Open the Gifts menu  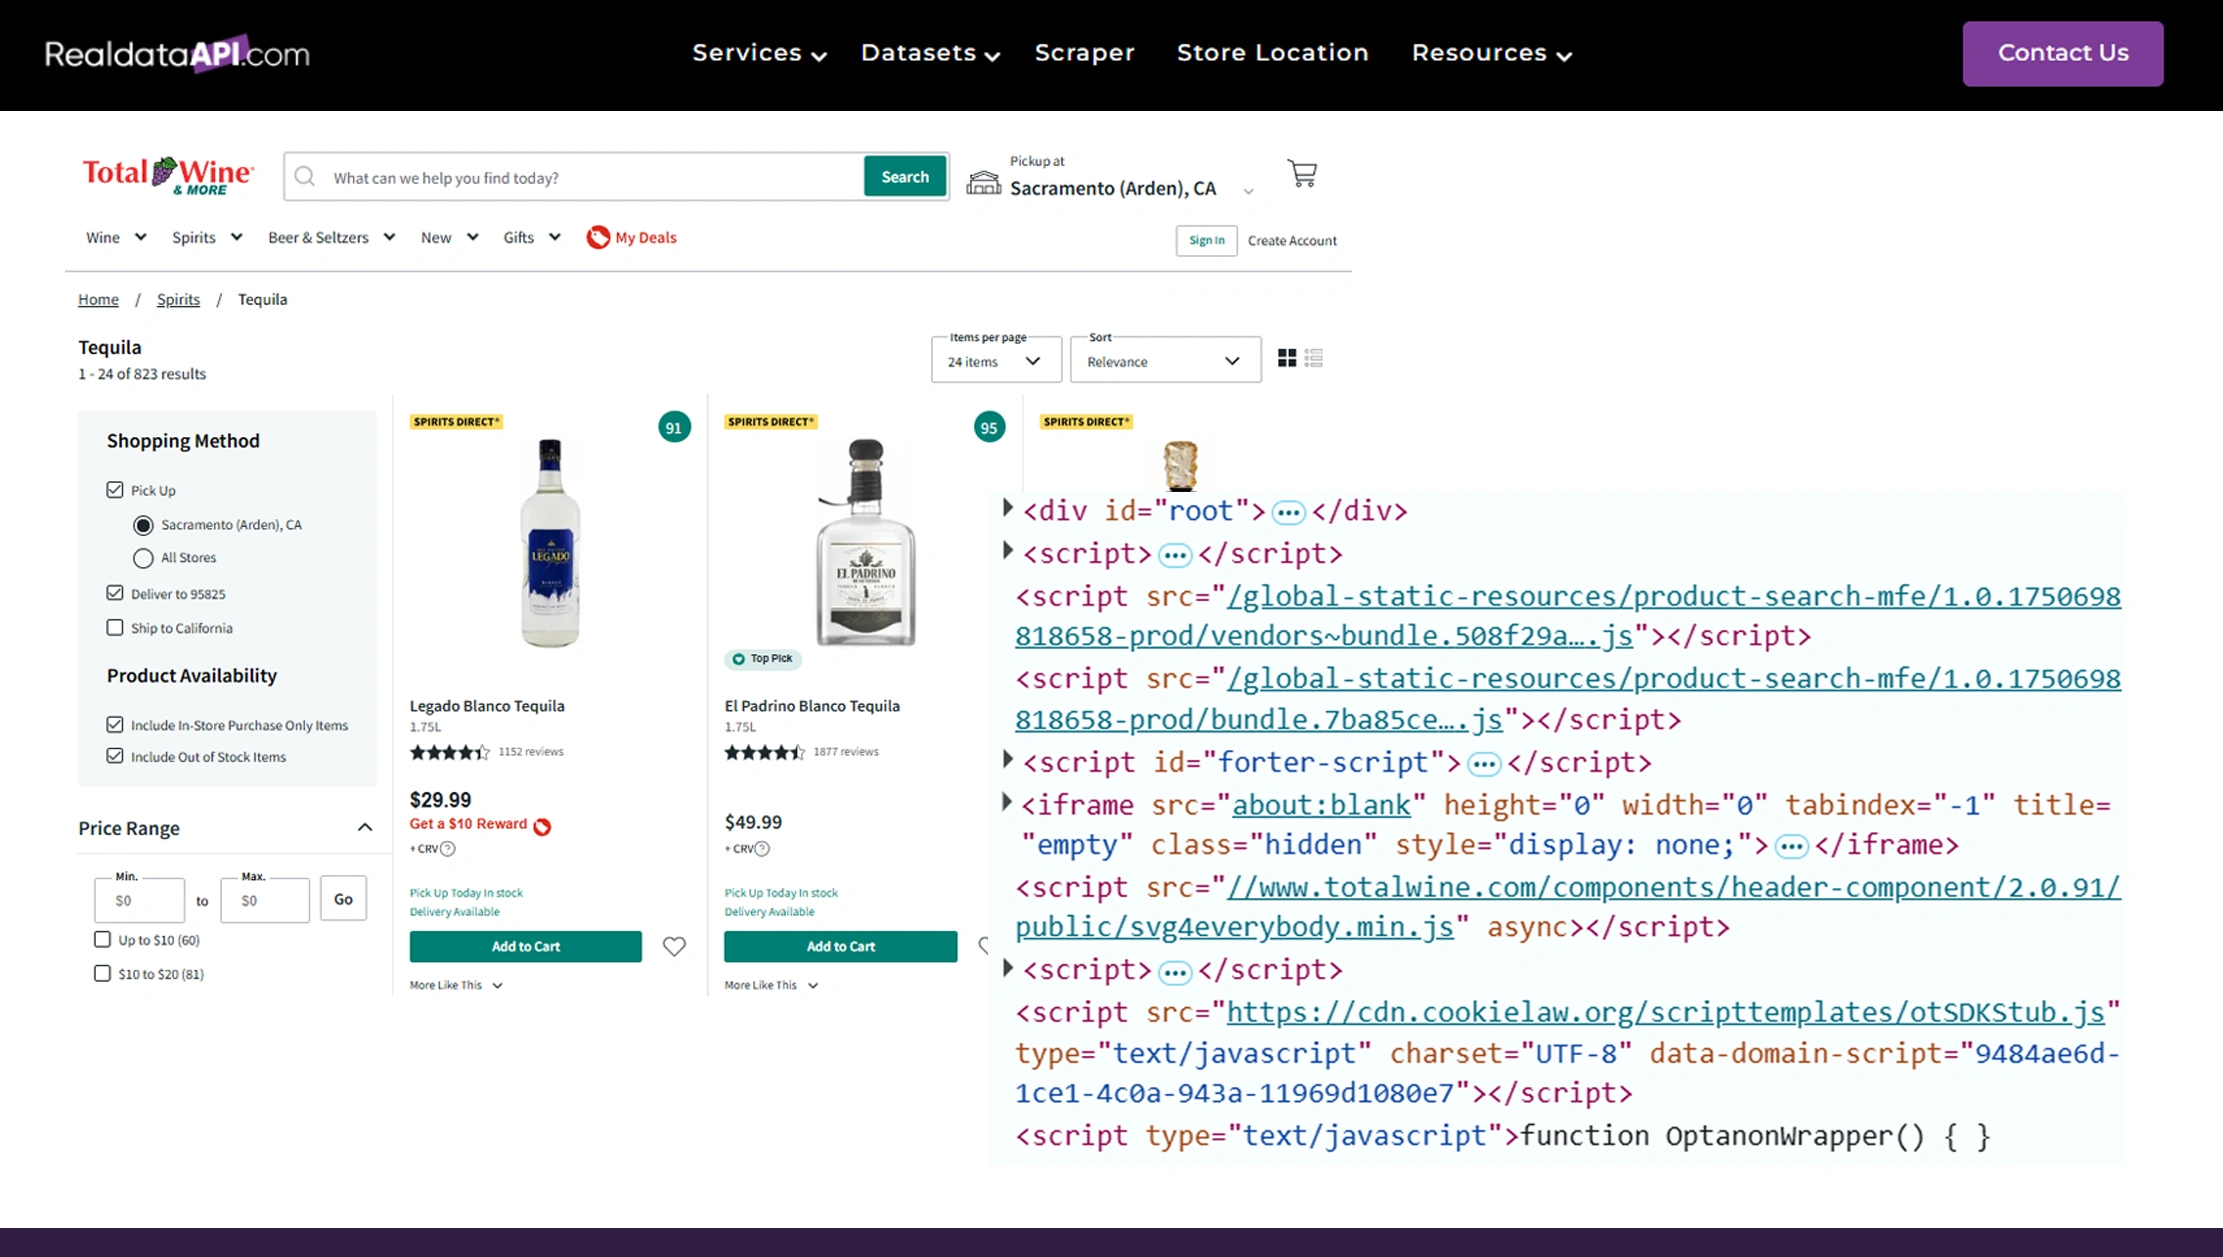point(531,237)
